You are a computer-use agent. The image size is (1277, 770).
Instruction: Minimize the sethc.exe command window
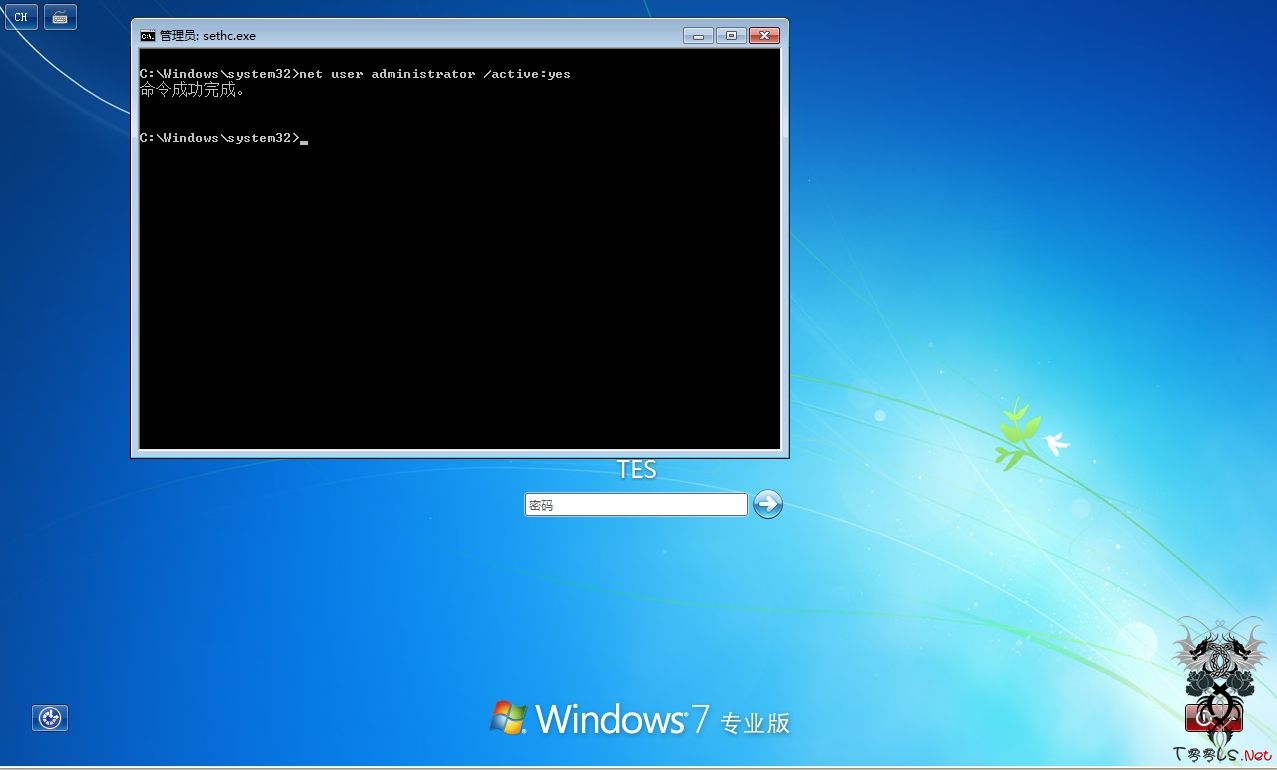coord(698,35)
